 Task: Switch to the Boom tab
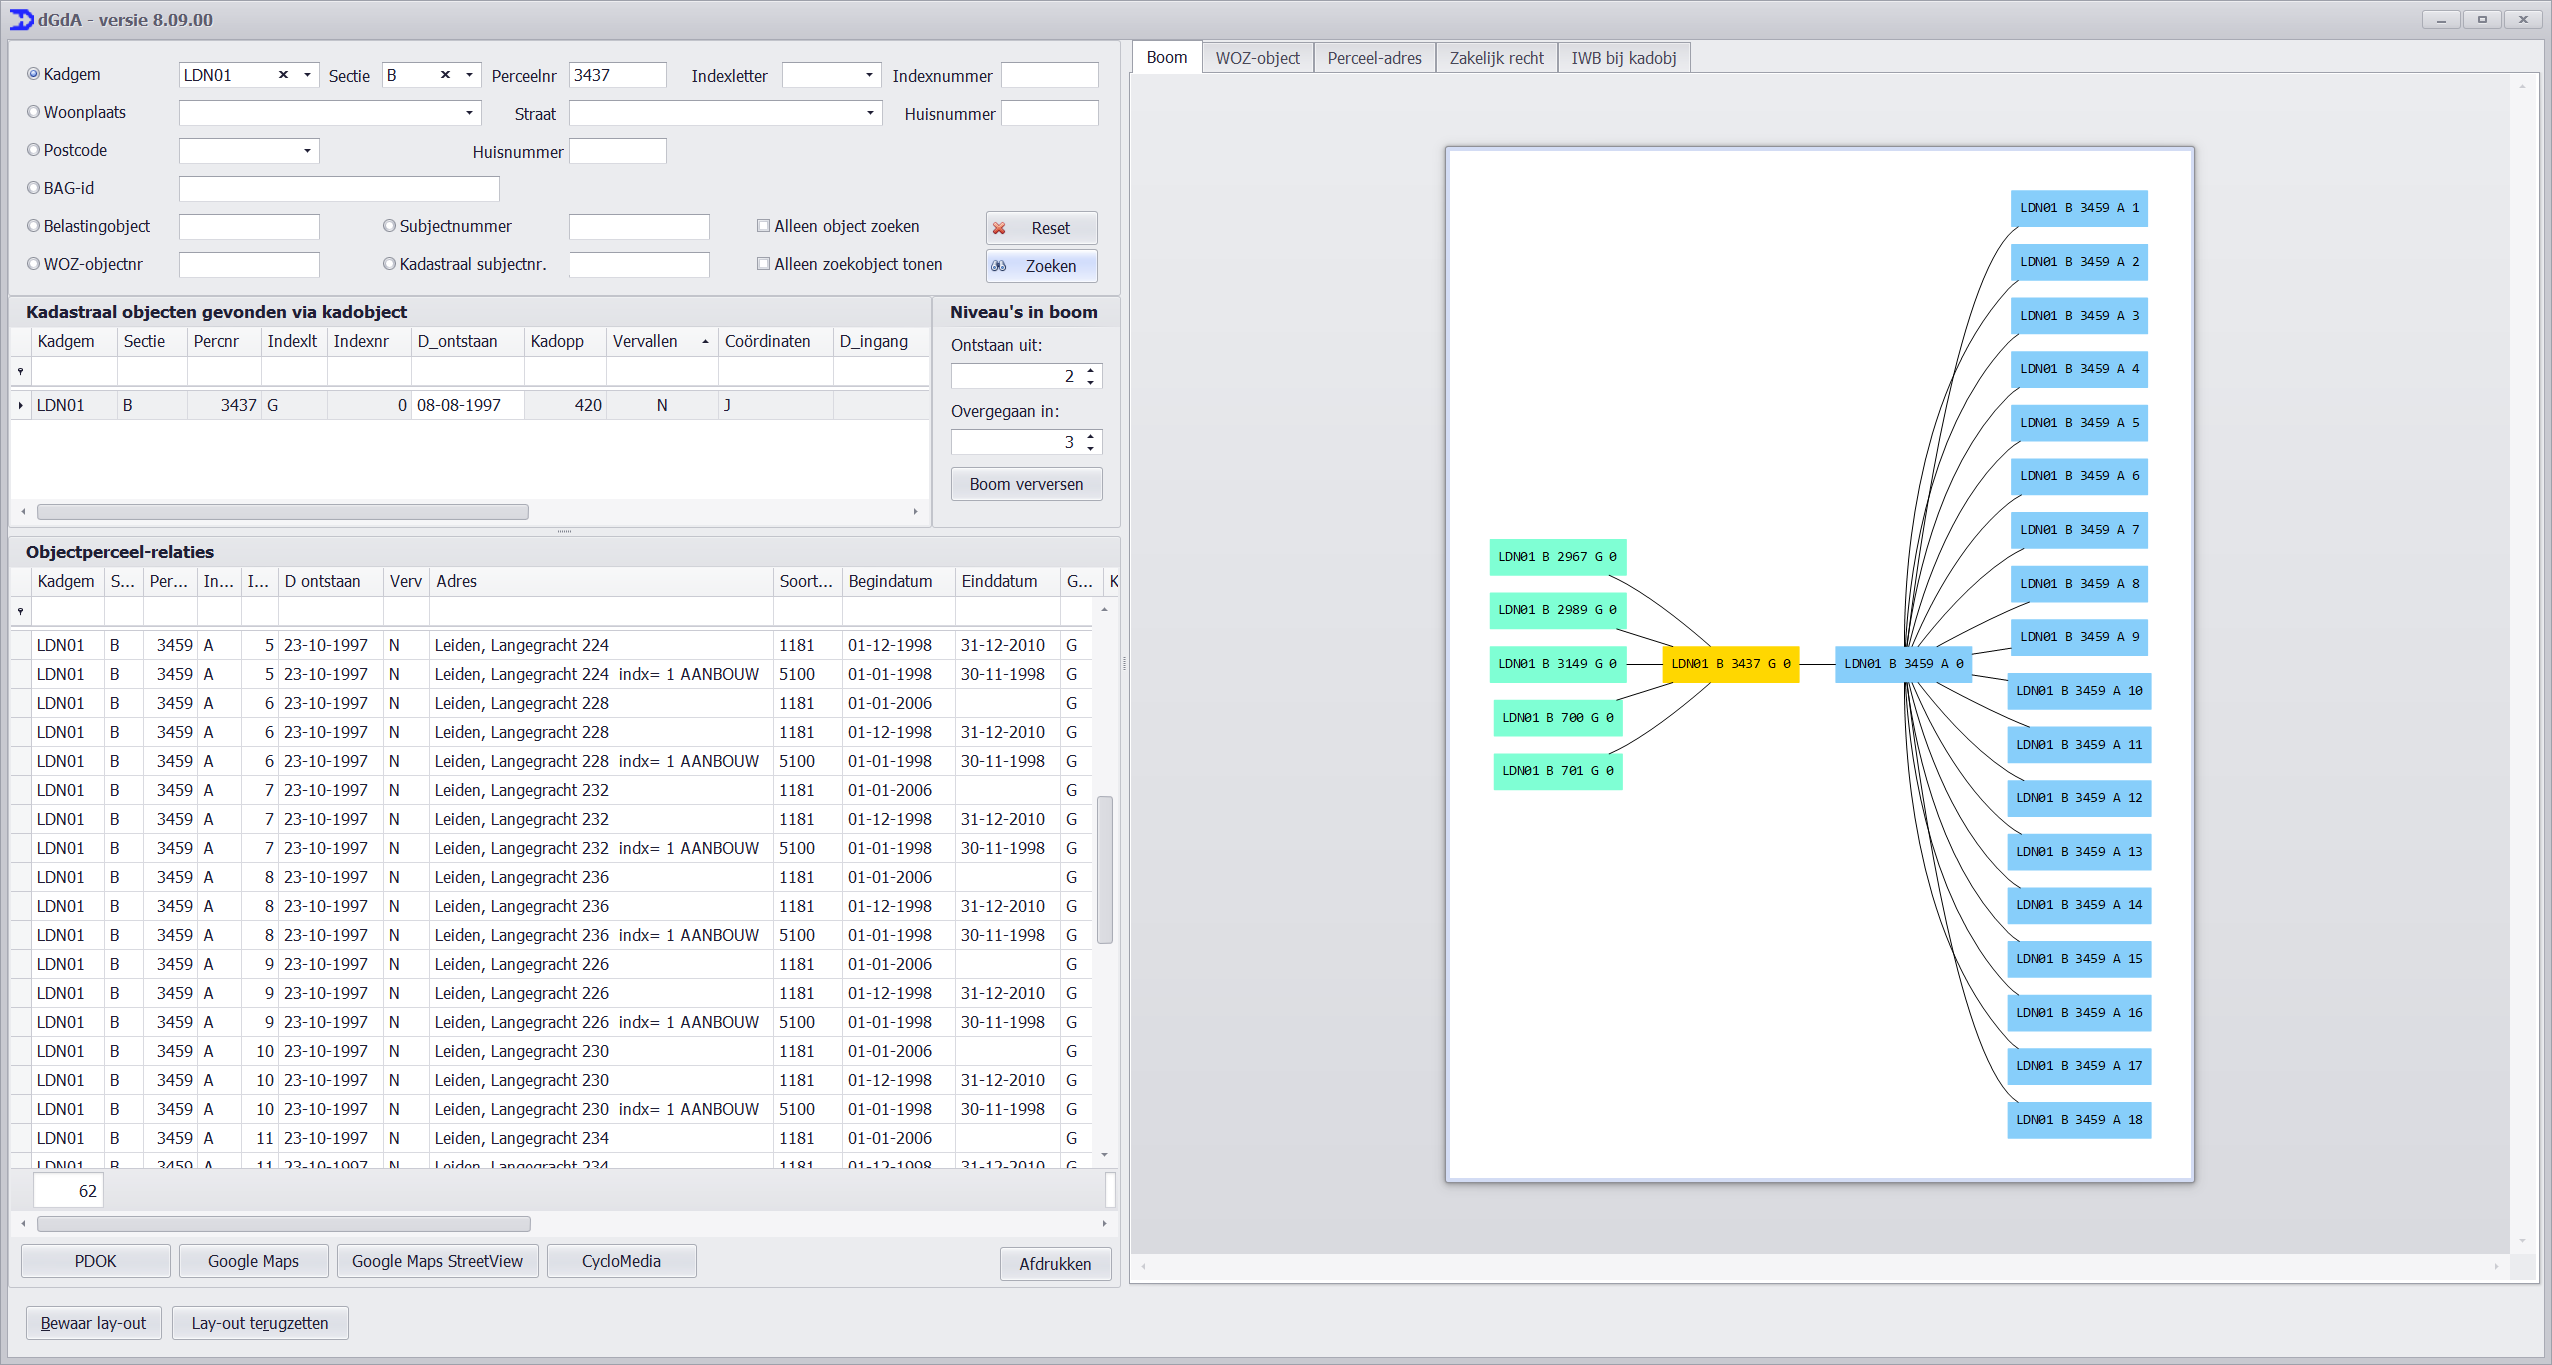point(1167,57)
